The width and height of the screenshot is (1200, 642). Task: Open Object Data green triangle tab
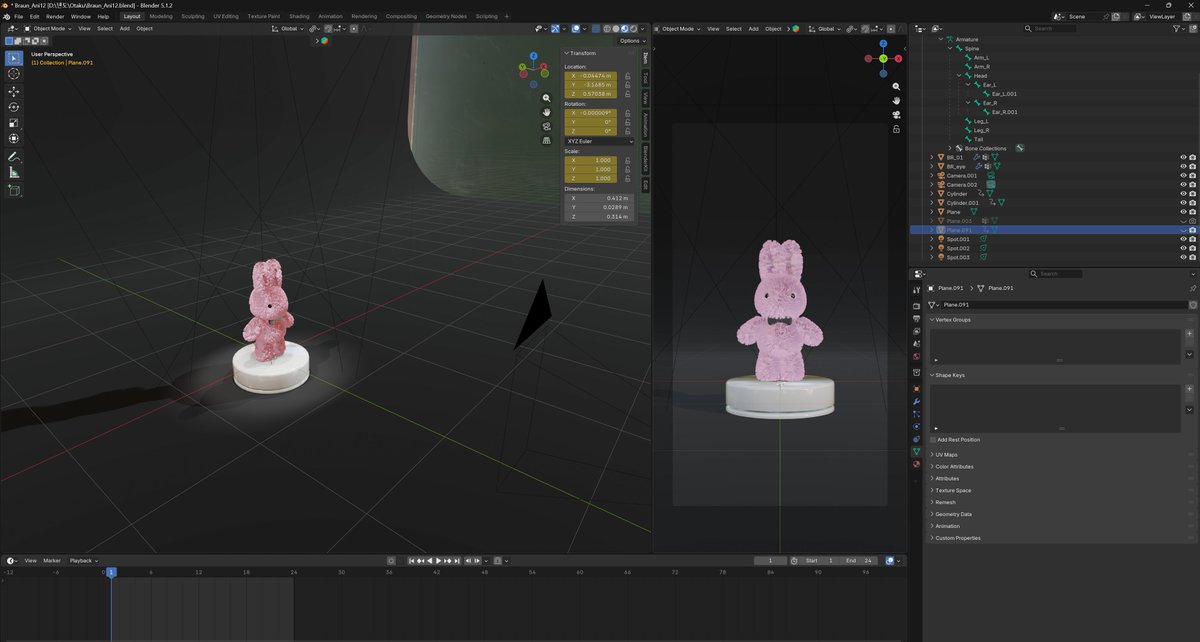click(x=916, y=451)
